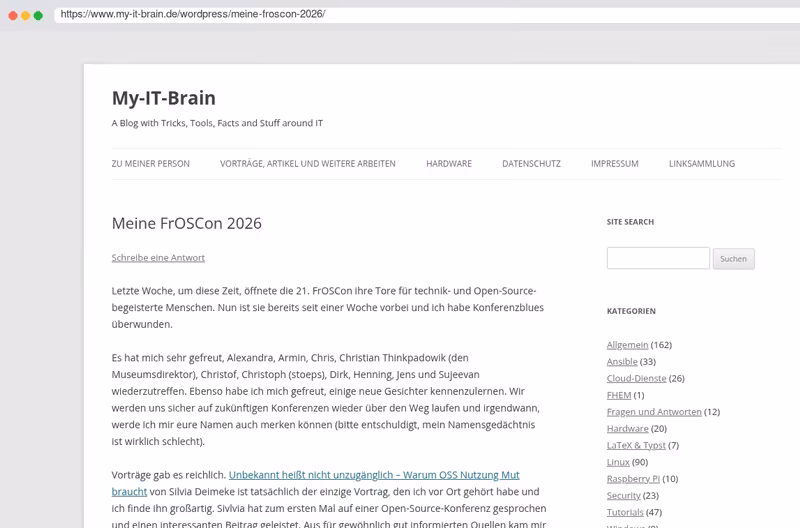Open the Ansible category link
Screen dimensions: 800x528
622,362
